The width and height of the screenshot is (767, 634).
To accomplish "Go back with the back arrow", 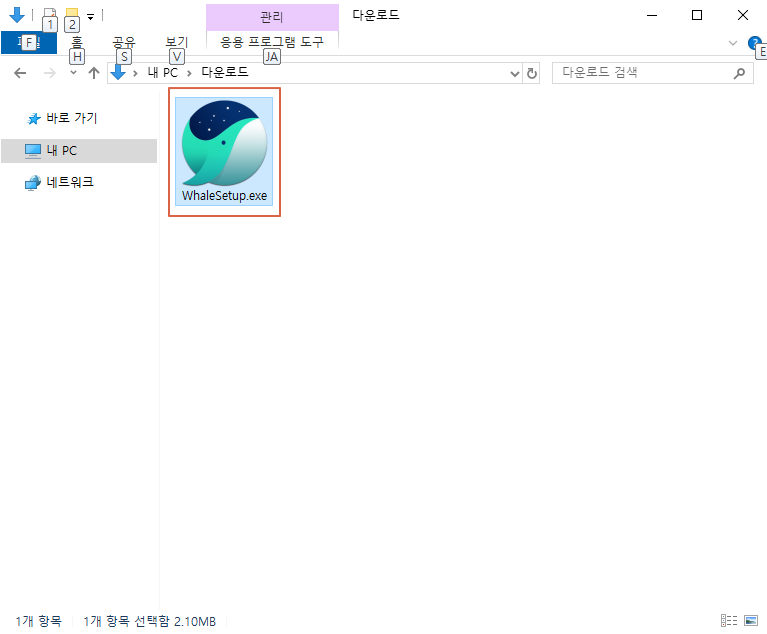I will pyautogui.click(x=20, y=73).
